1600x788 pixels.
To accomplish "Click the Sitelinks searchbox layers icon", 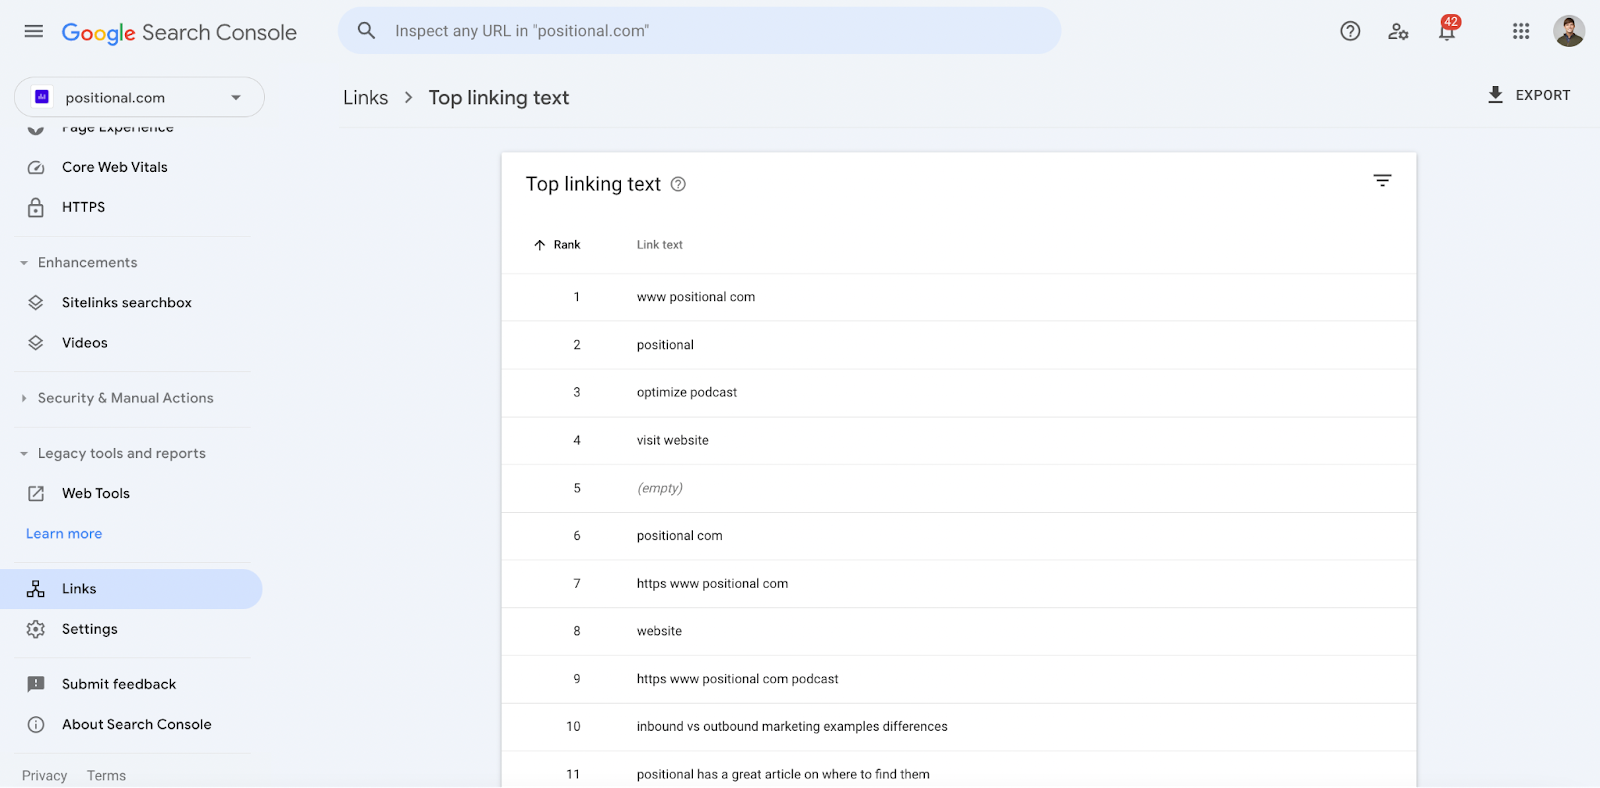I will pyautogui.click(x=36, y=302).
